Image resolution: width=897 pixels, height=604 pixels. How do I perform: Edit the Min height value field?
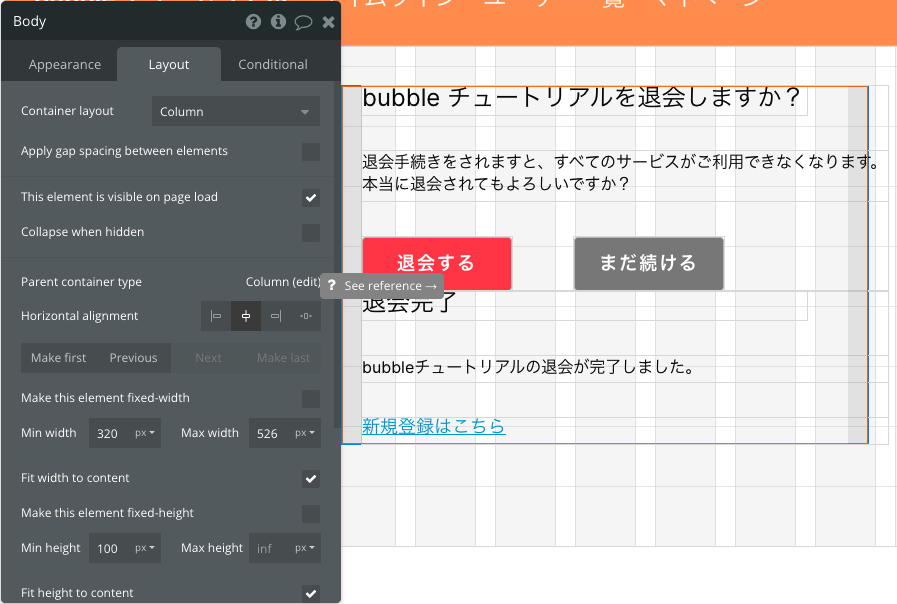110,548
